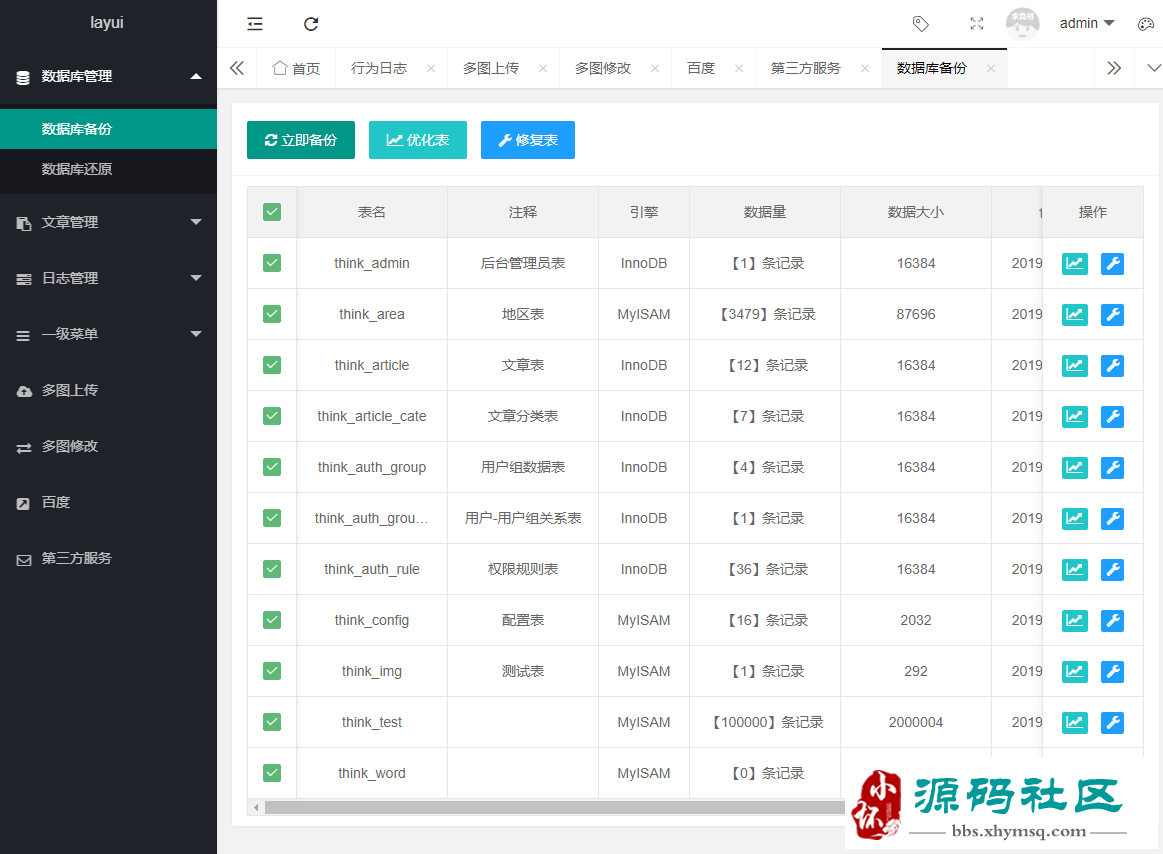The image size is (1163, 854).
Task: Switch to the 首页 tab
Action: (296, 68)
